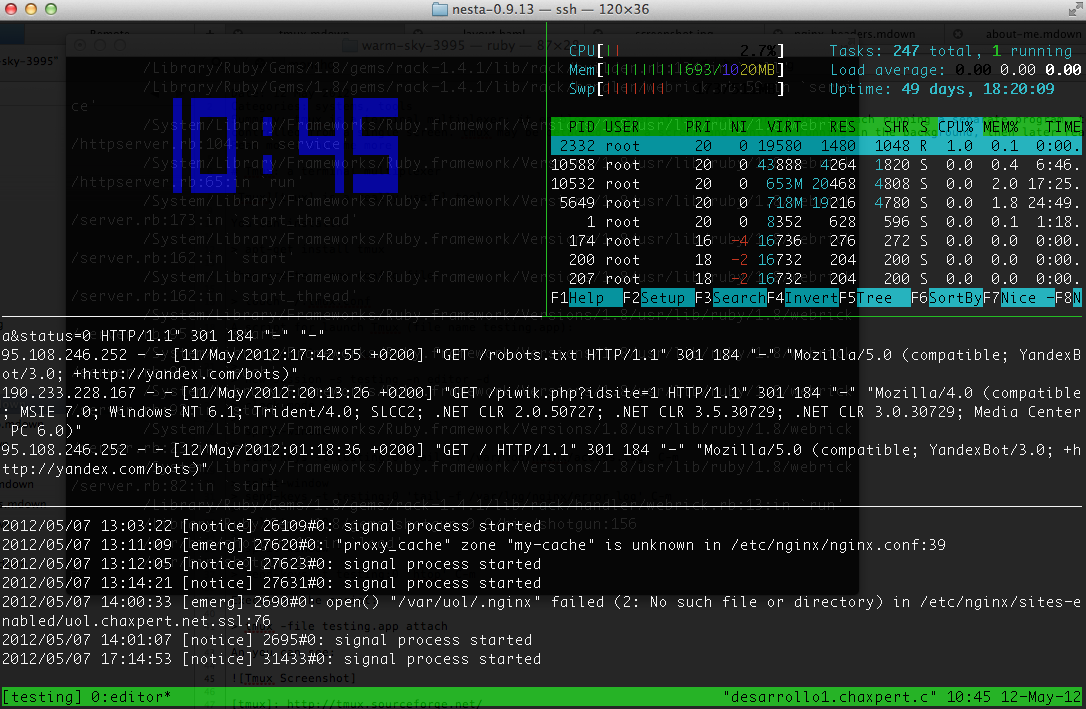The height and width of the screenshot is (709, 1086).
Task: Click the [testing] session name in status bar
Action: click(x=42, y=697)
